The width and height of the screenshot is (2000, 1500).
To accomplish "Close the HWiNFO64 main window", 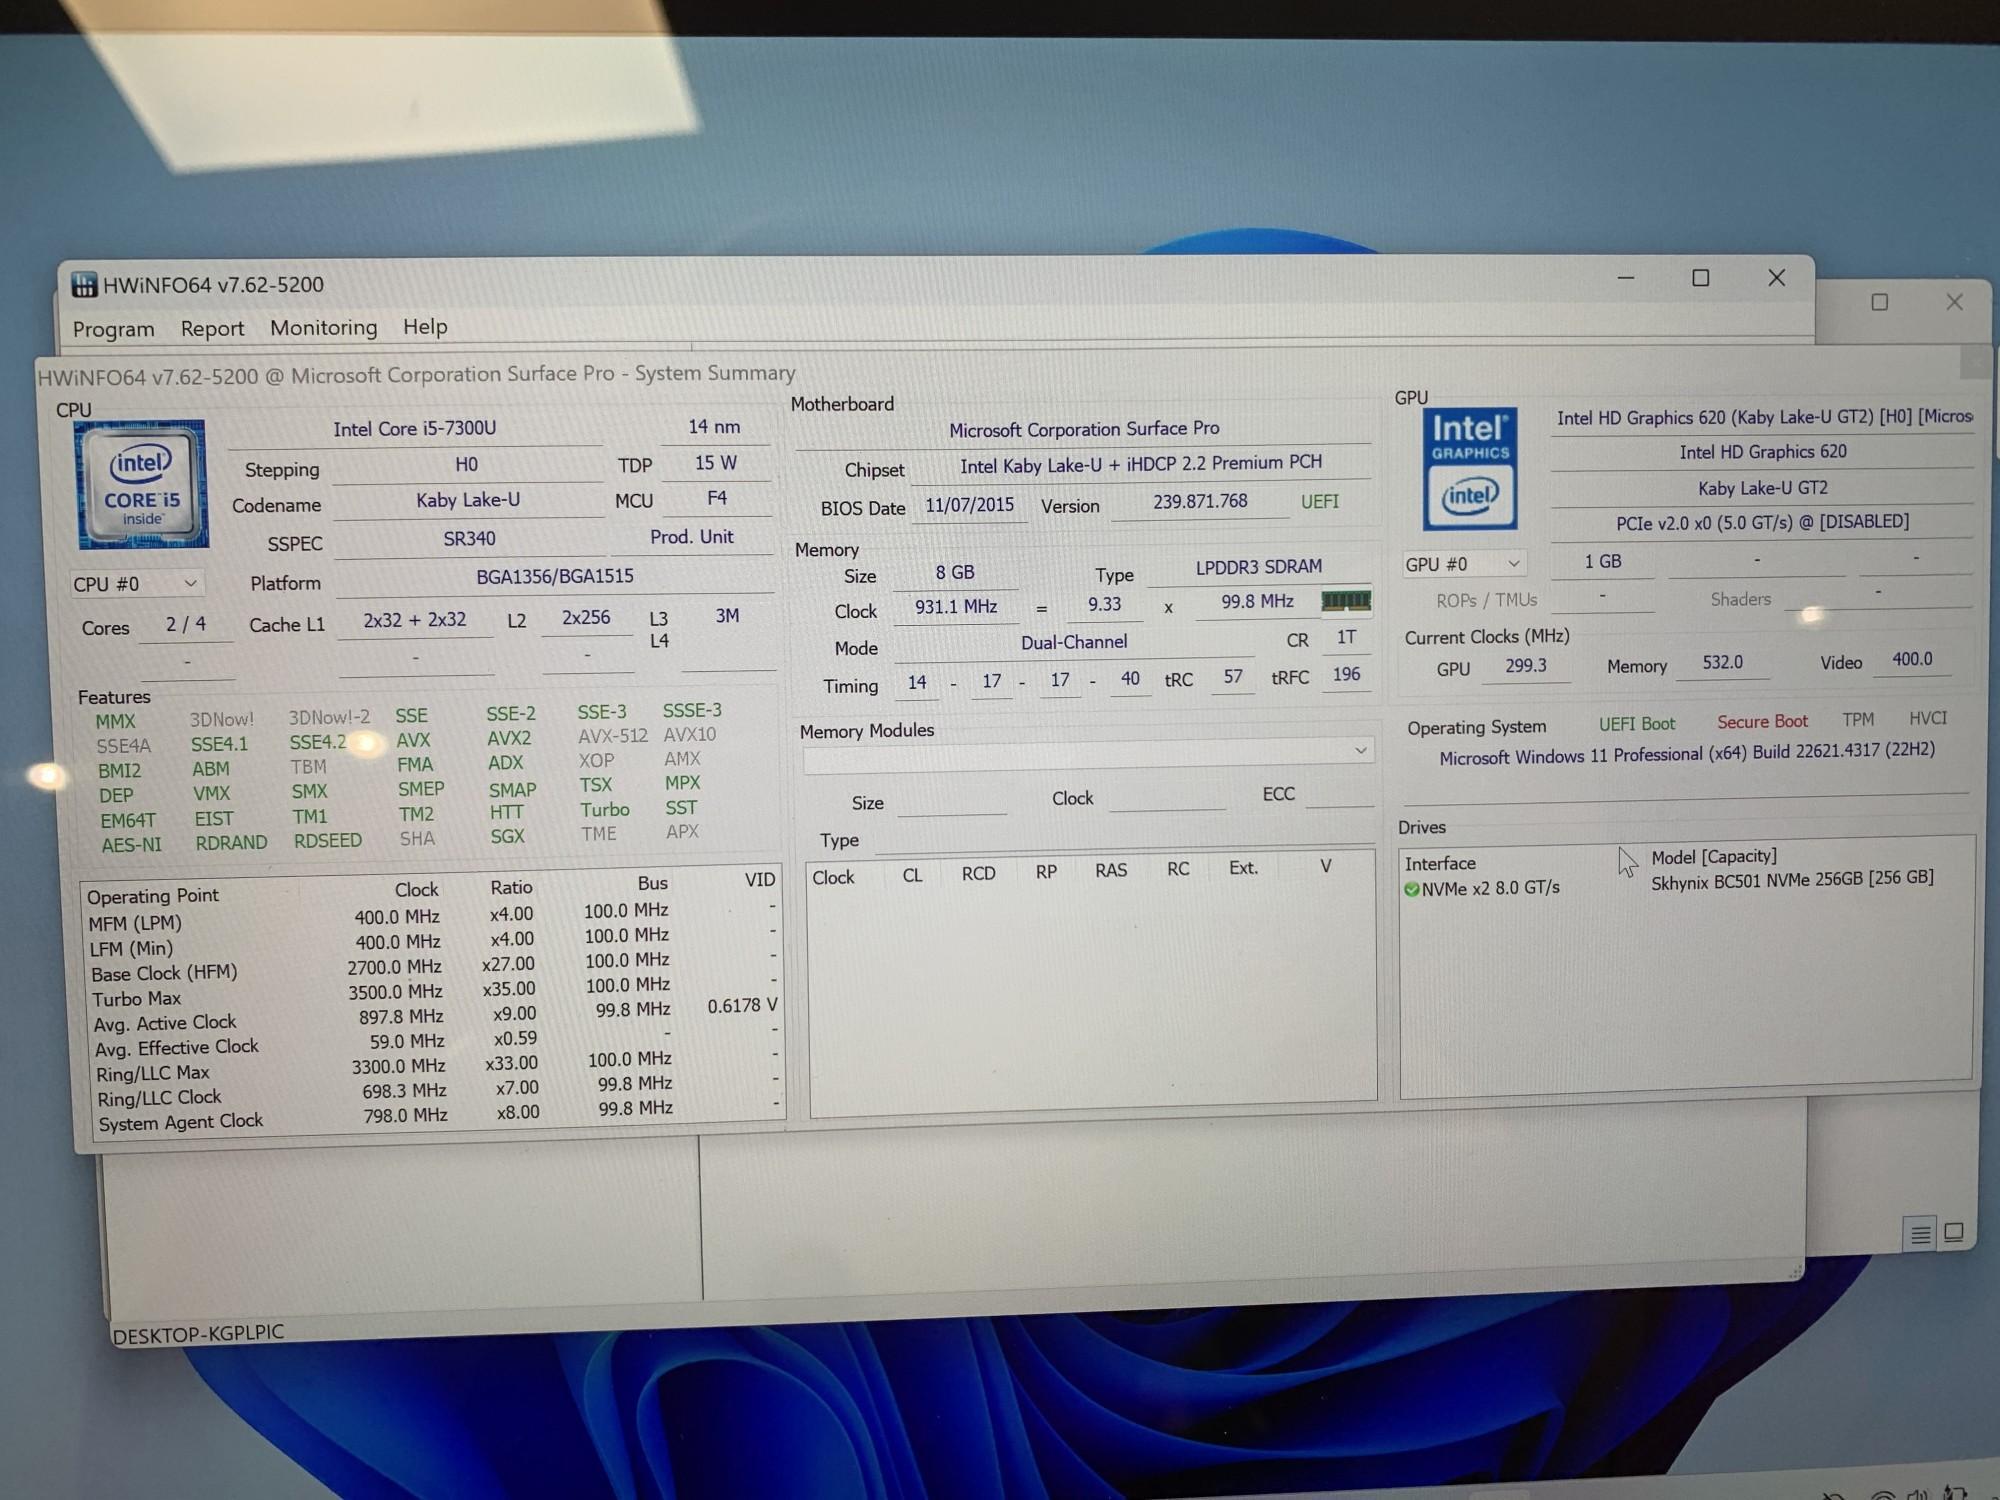I will 1776,277.
